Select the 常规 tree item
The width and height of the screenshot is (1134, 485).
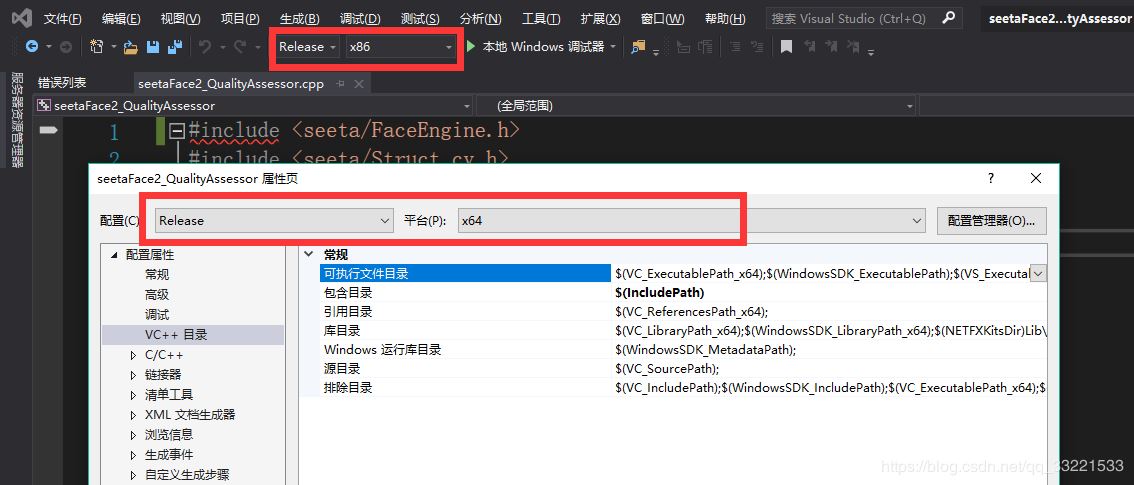coord(157,275)
